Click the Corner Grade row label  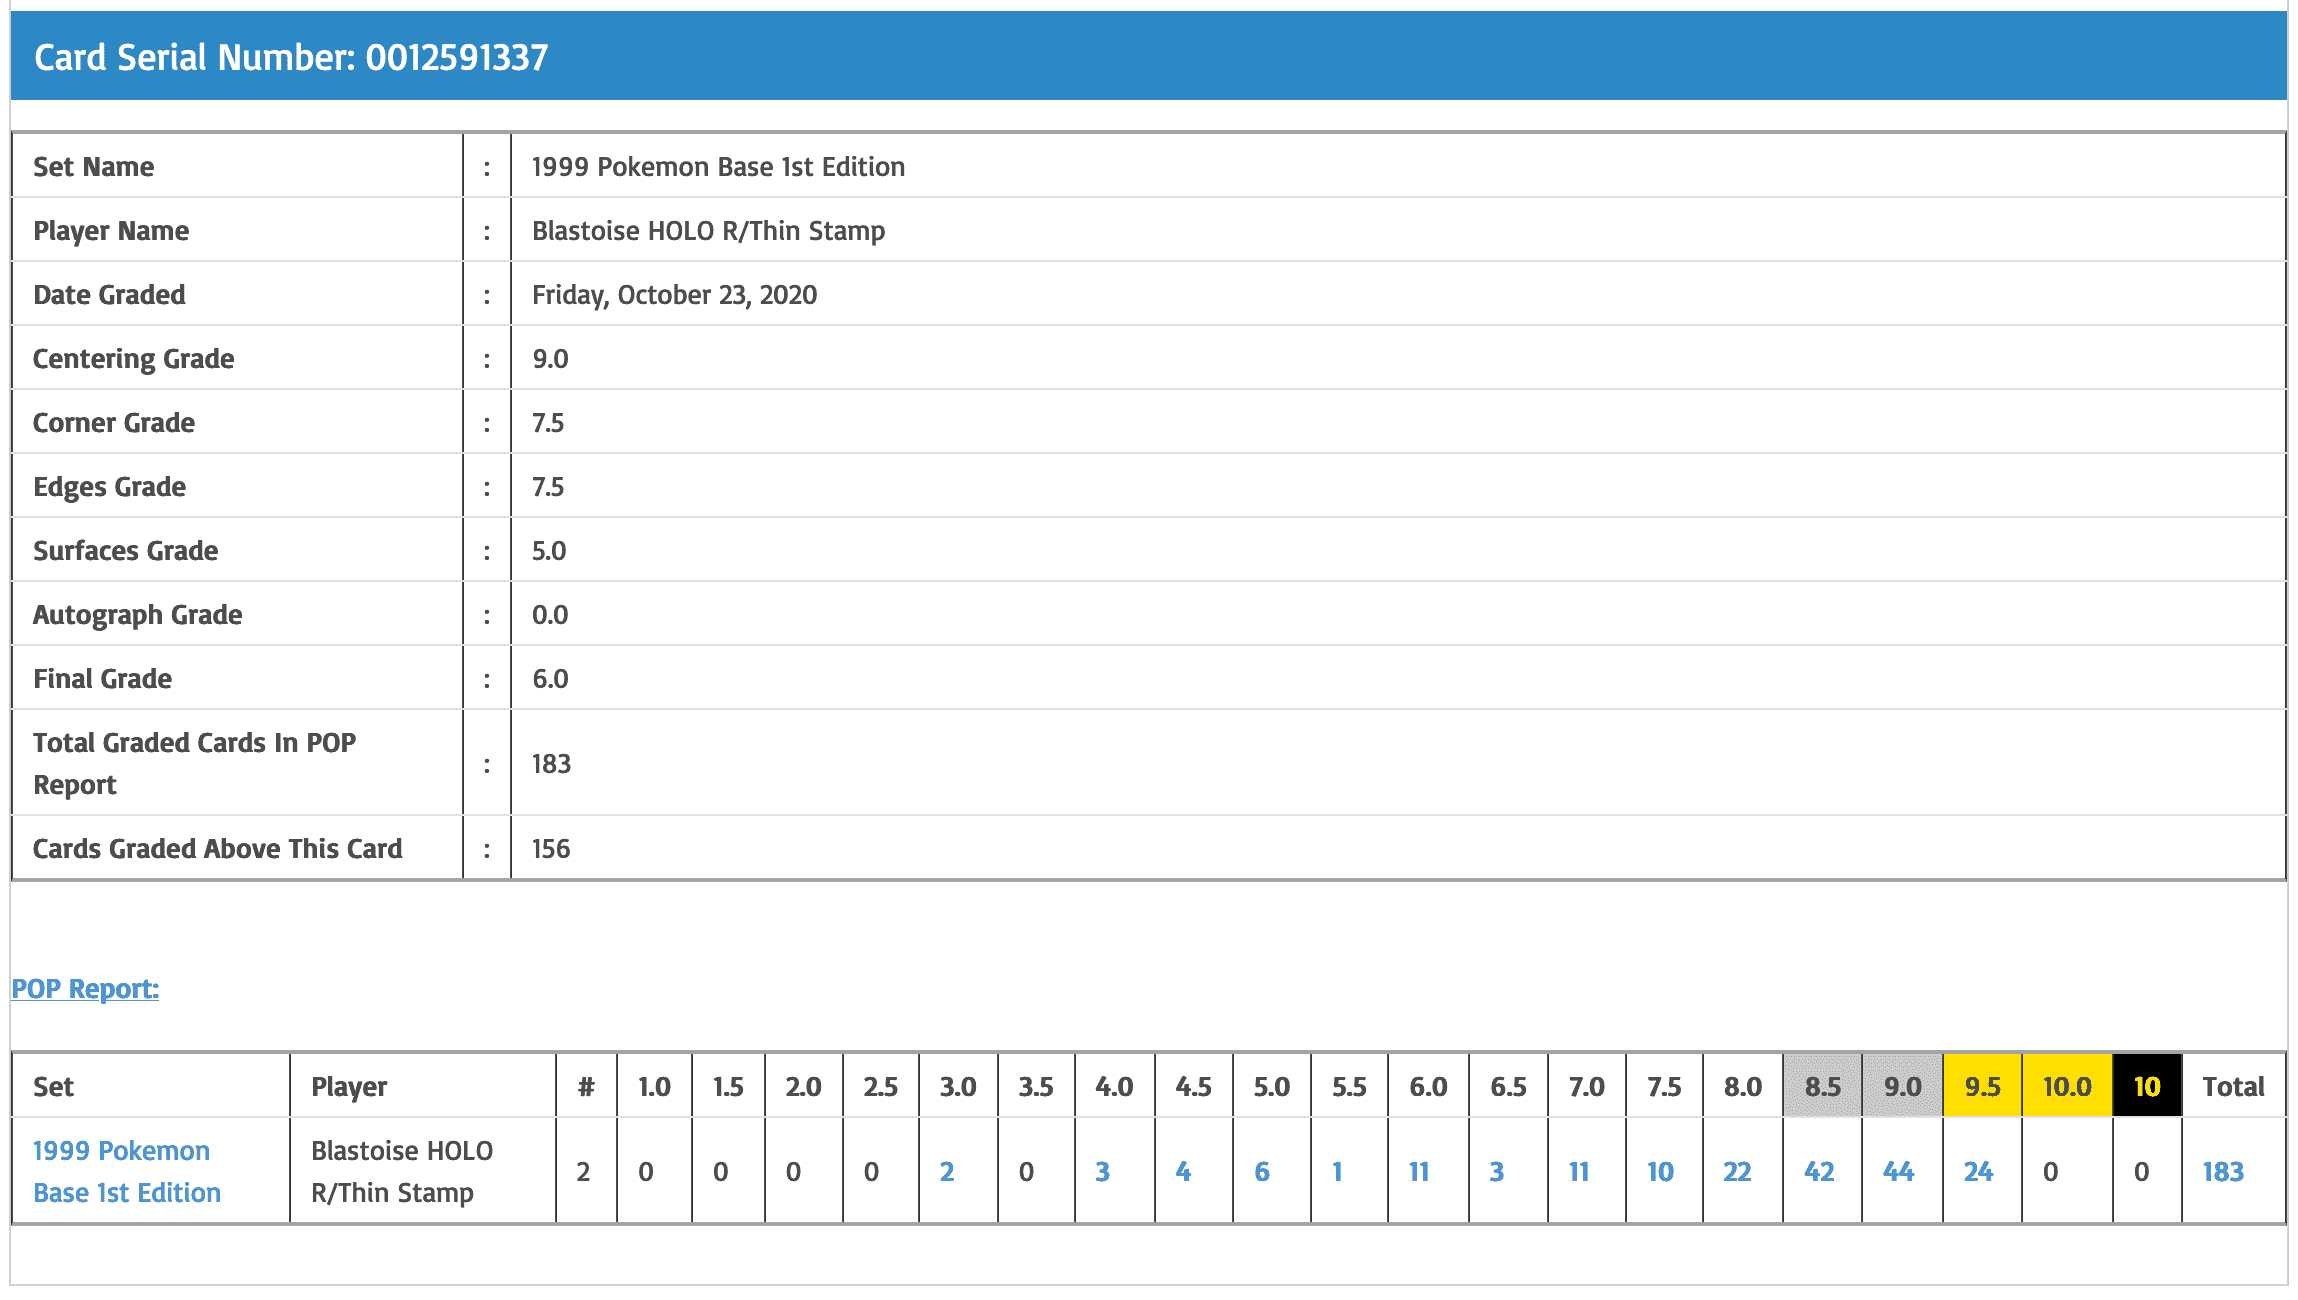113,422
